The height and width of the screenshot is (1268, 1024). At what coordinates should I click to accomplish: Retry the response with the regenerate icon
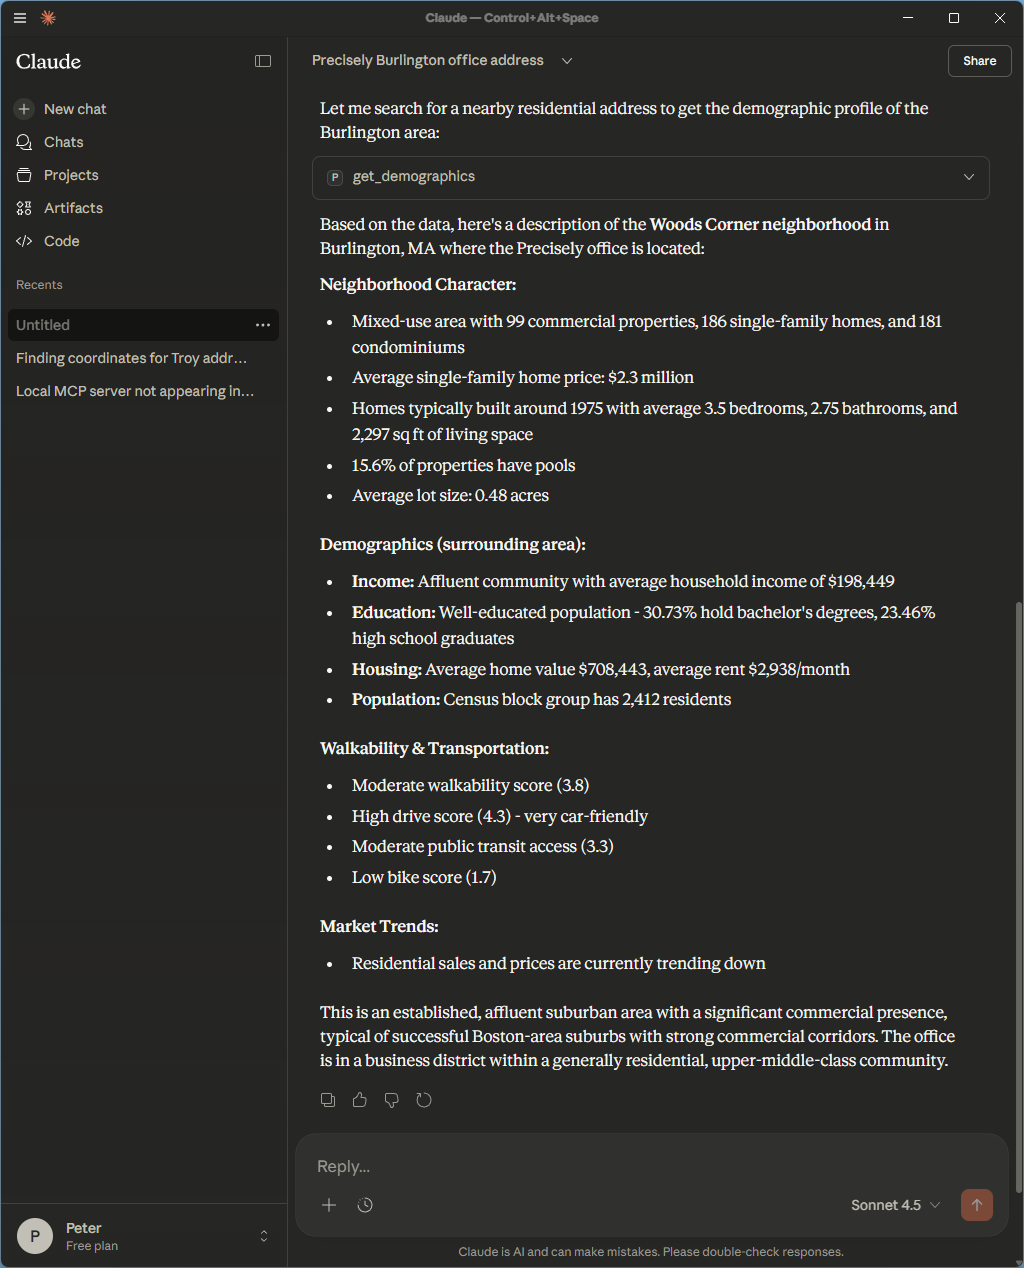point(424,1100)
